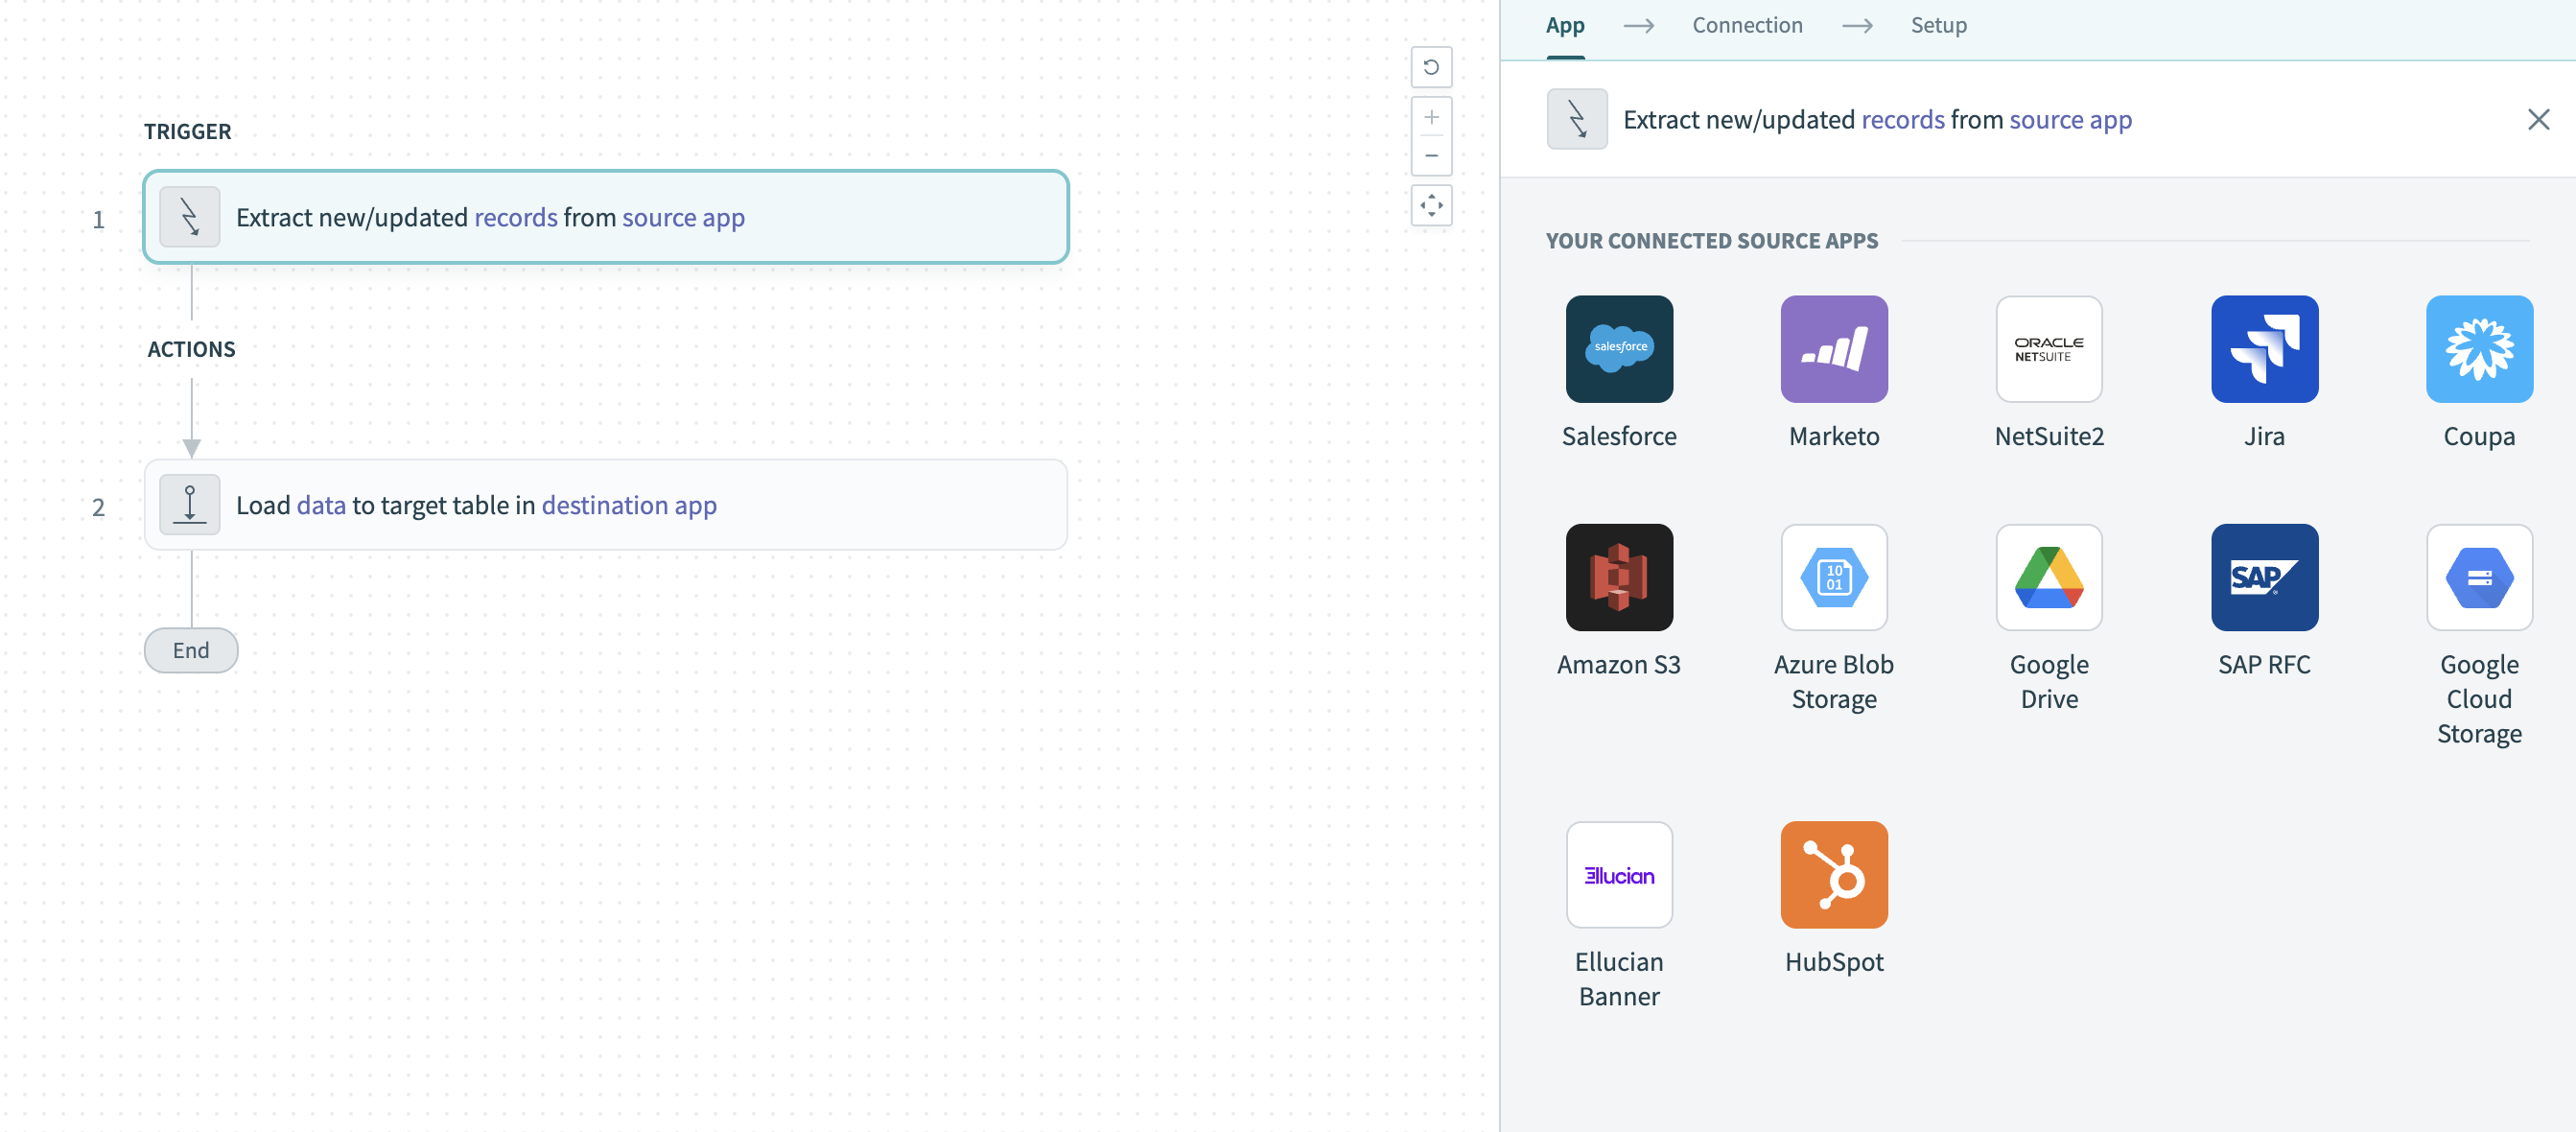Click the End node of the workflow

click(x=190, y=650)
